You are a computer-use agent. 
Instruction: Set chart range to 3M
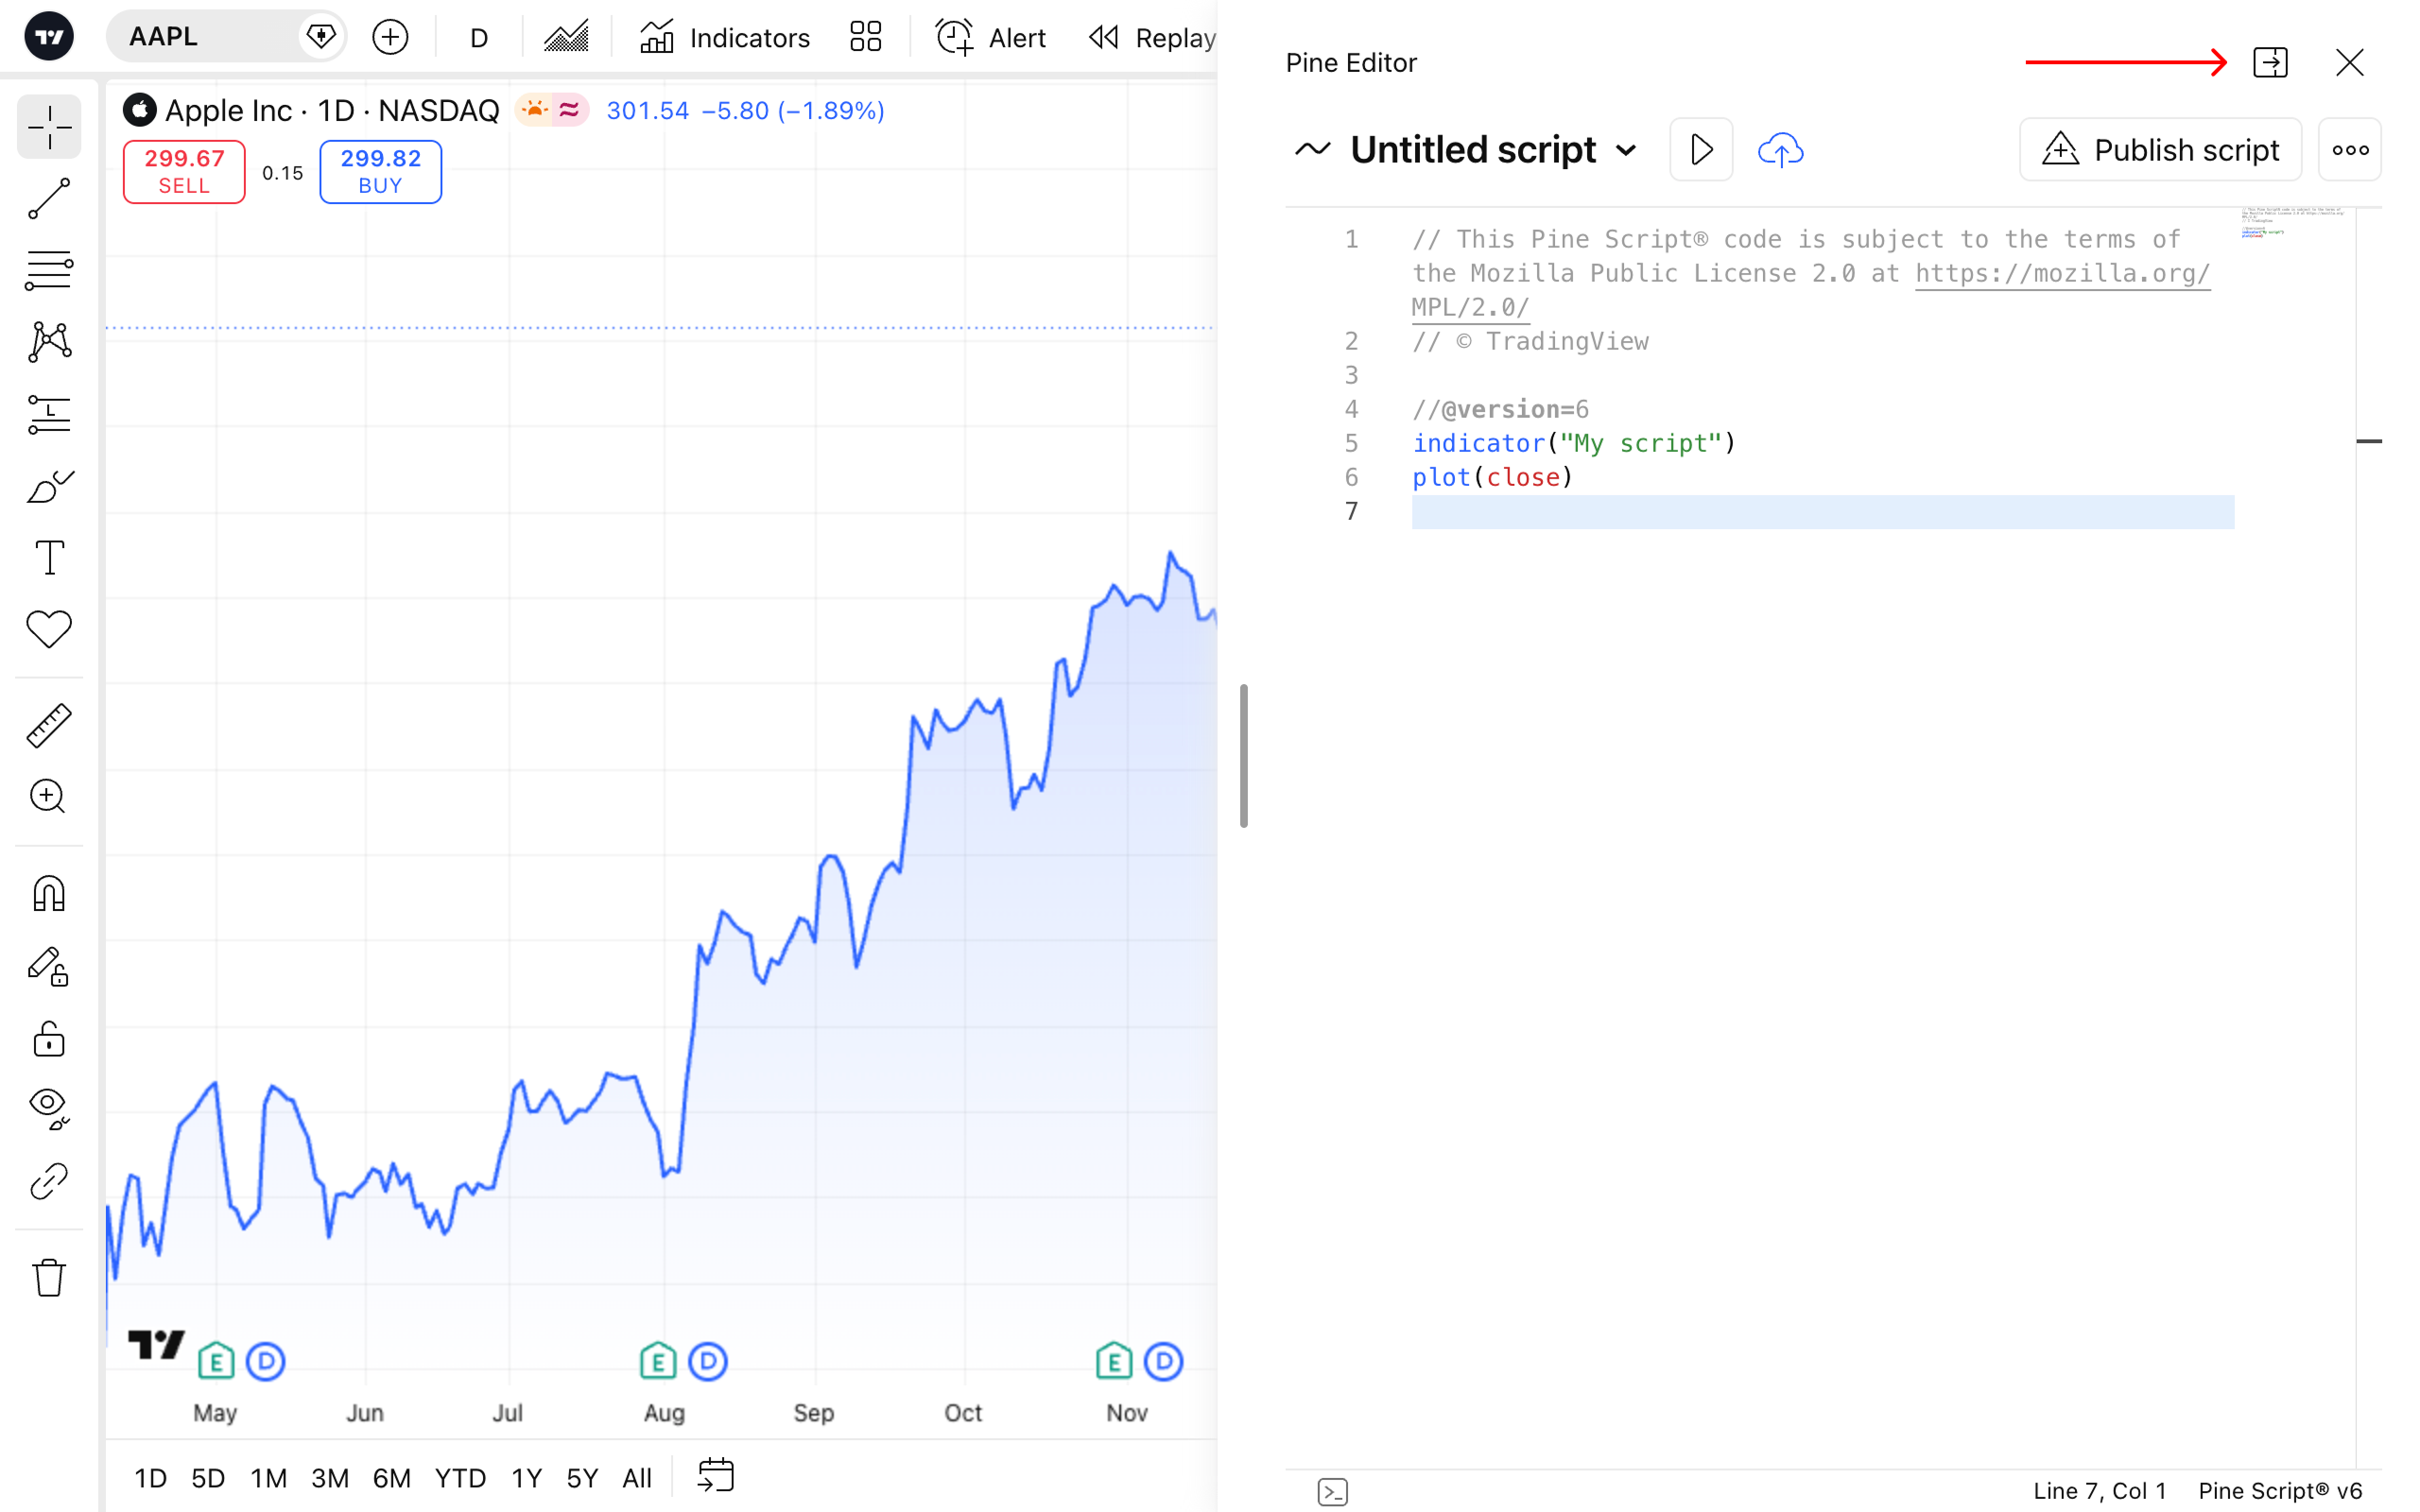pyautogui.click(x=330, y=1478)
